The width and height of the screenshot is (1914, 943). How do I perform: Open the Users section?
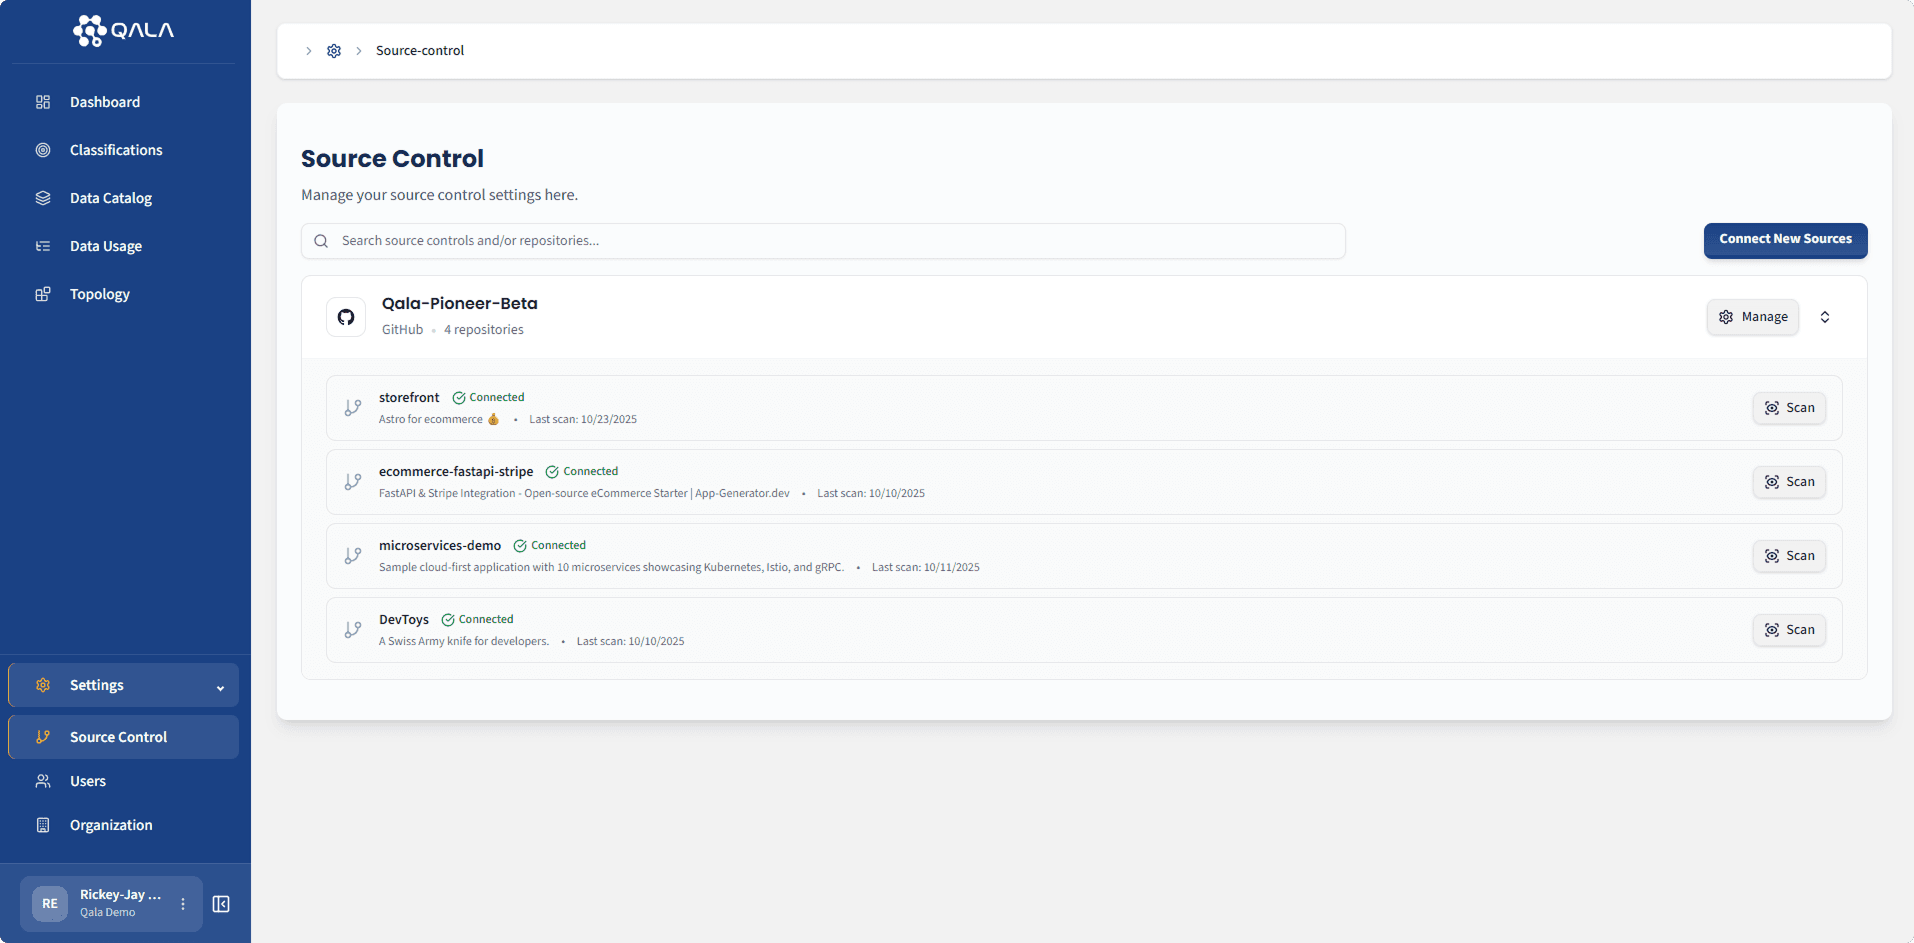[x=87, y=780]
